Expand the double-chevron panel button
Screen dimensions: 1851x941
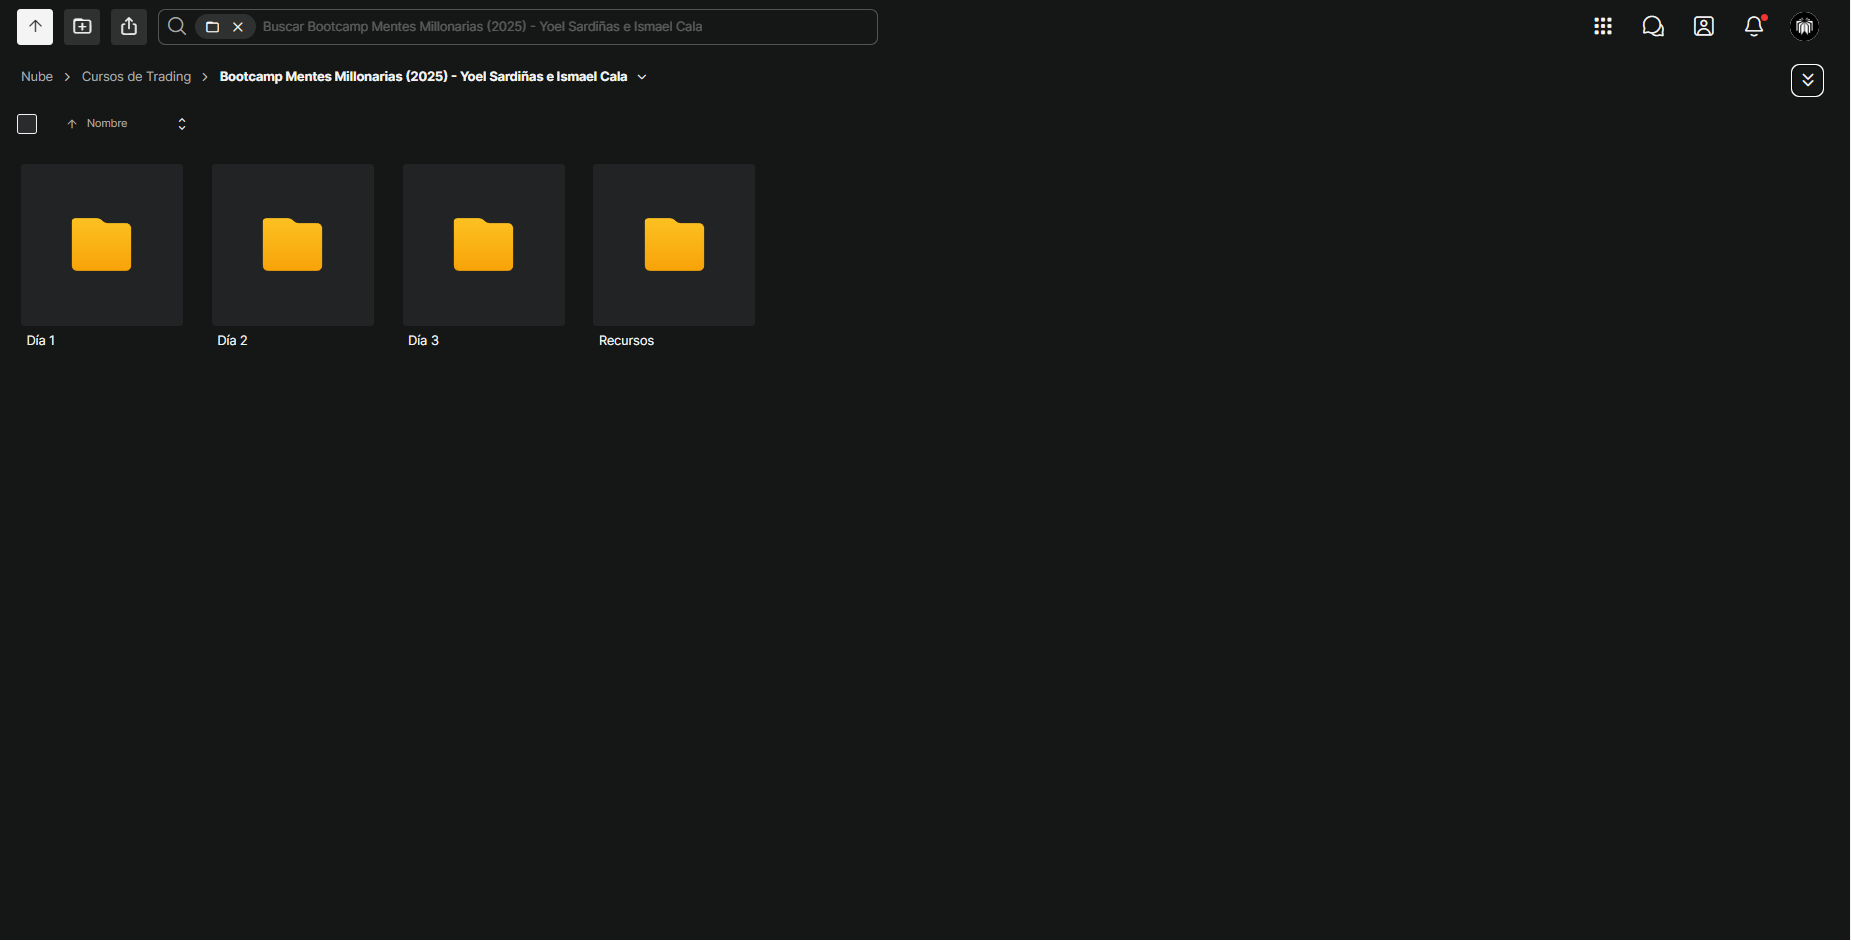[1807, 80]
